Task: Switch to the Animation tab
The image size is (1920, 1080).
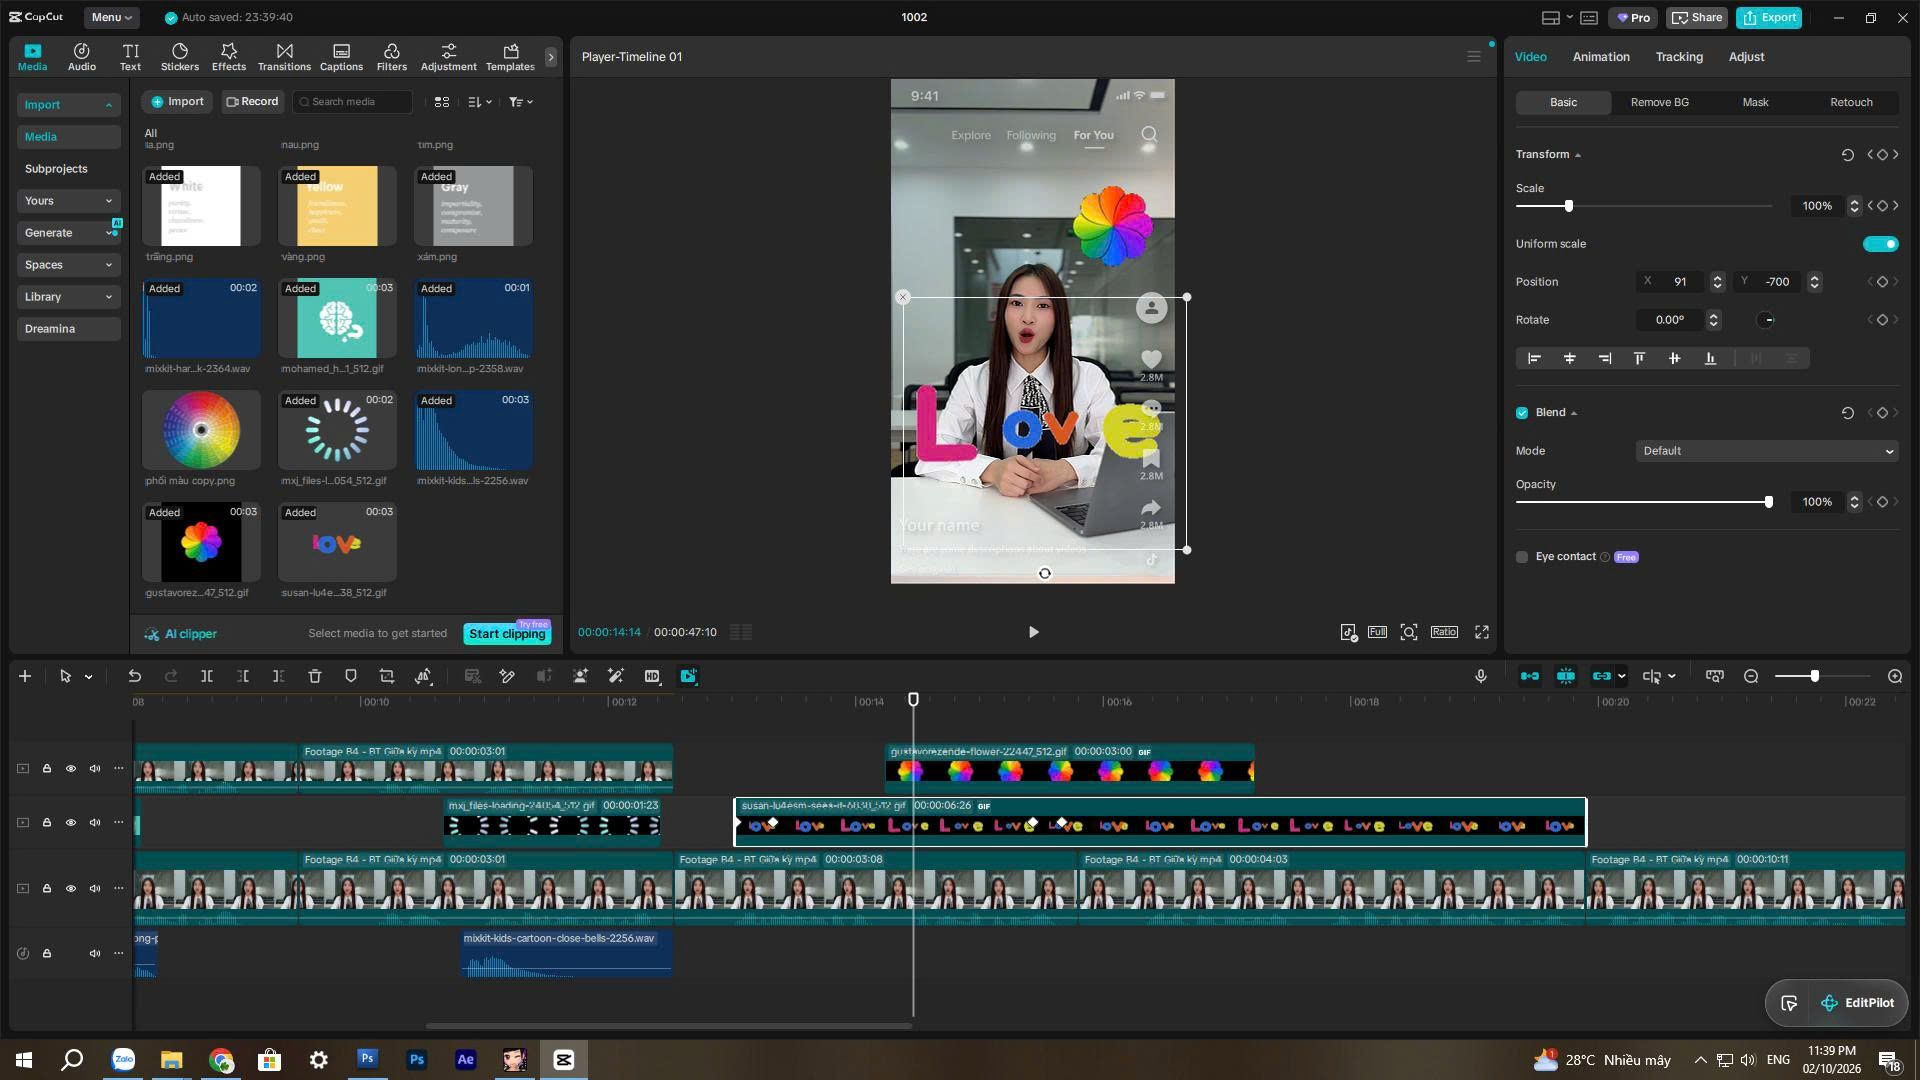Action: coord(1601,57)
